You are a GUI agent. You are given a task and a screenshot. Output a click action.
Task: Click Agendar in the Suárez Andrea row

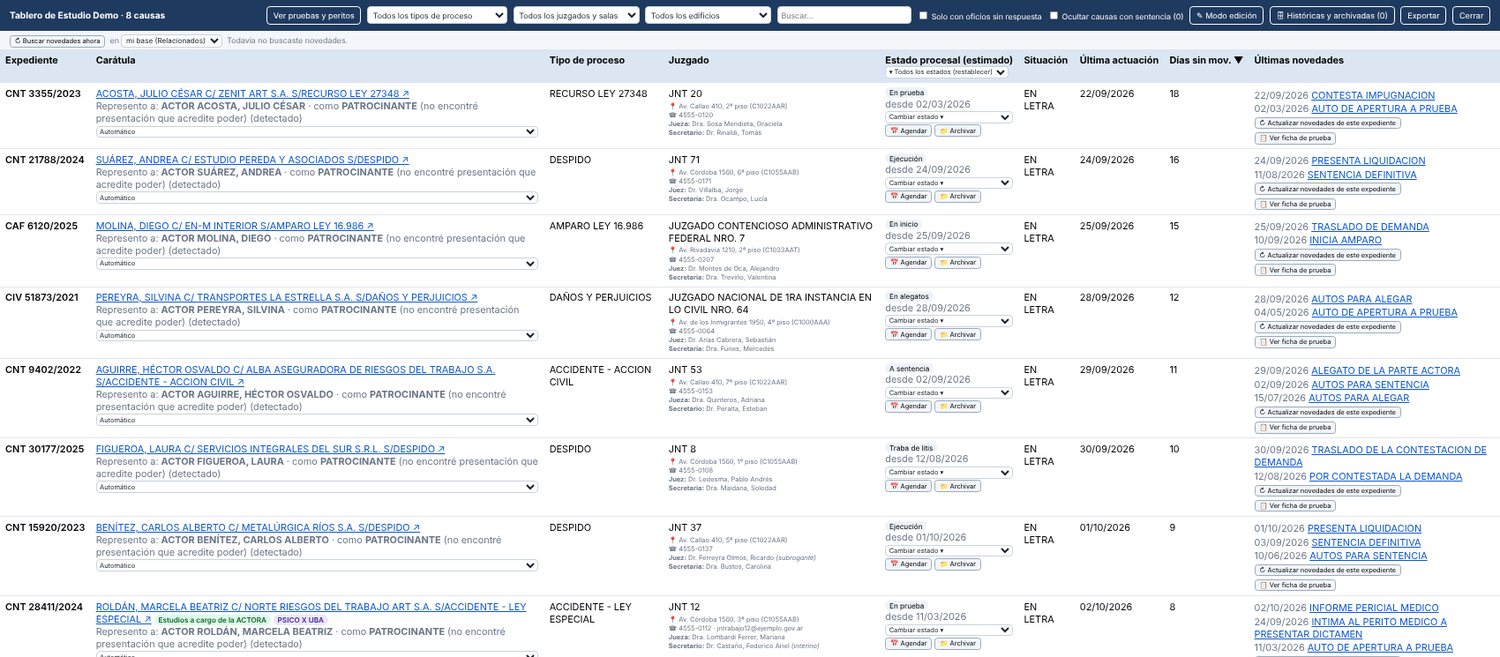click(x=908, y=196)
